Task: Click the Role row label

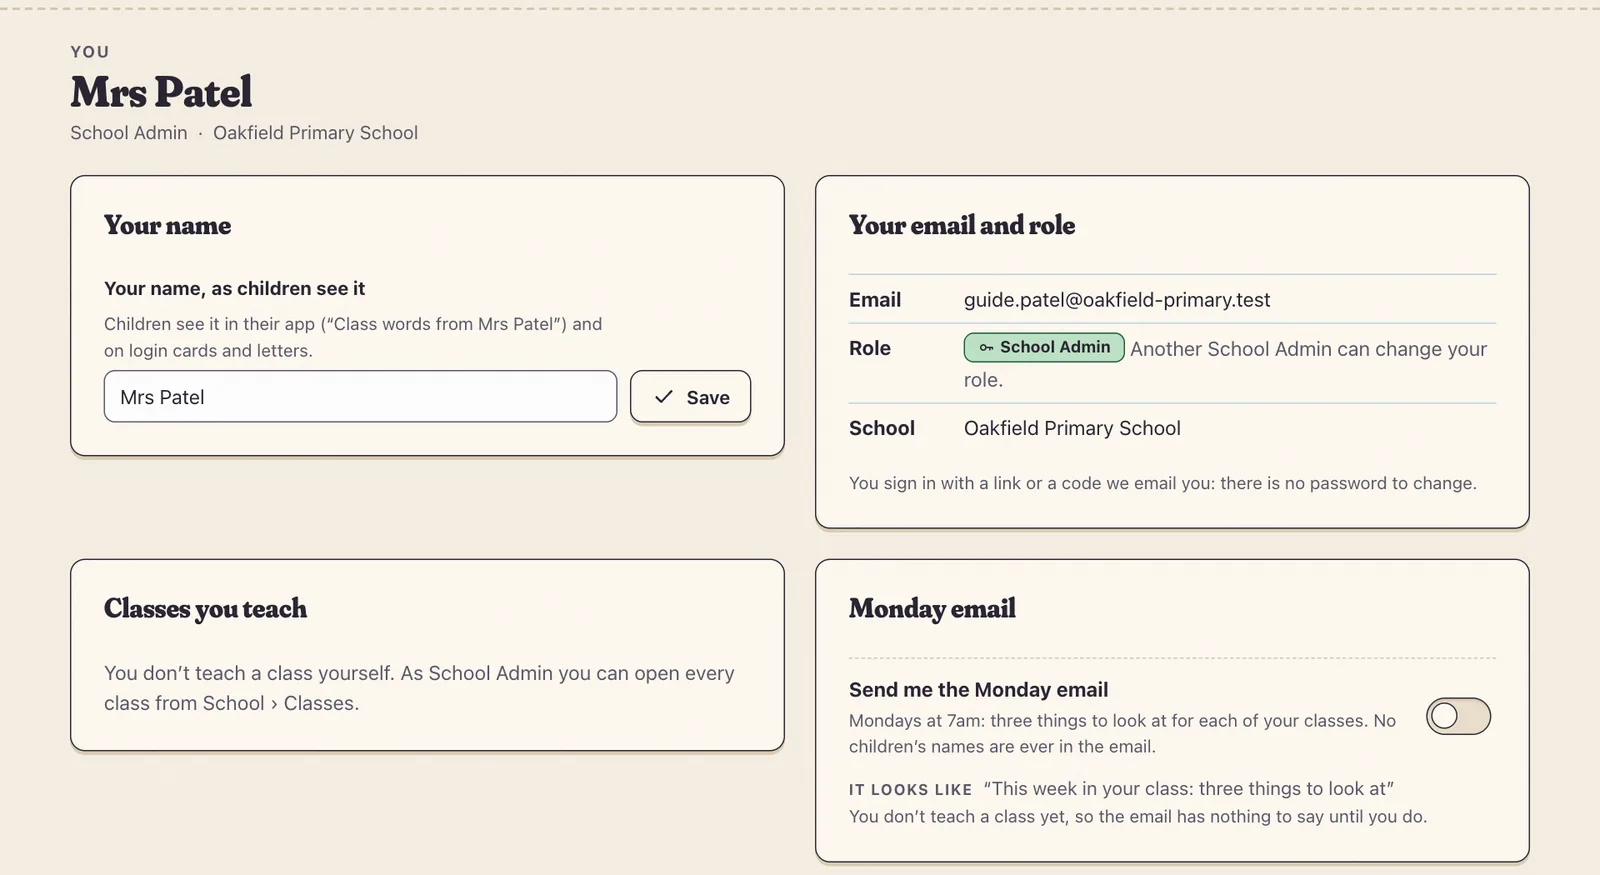Action: coord(870,348)
